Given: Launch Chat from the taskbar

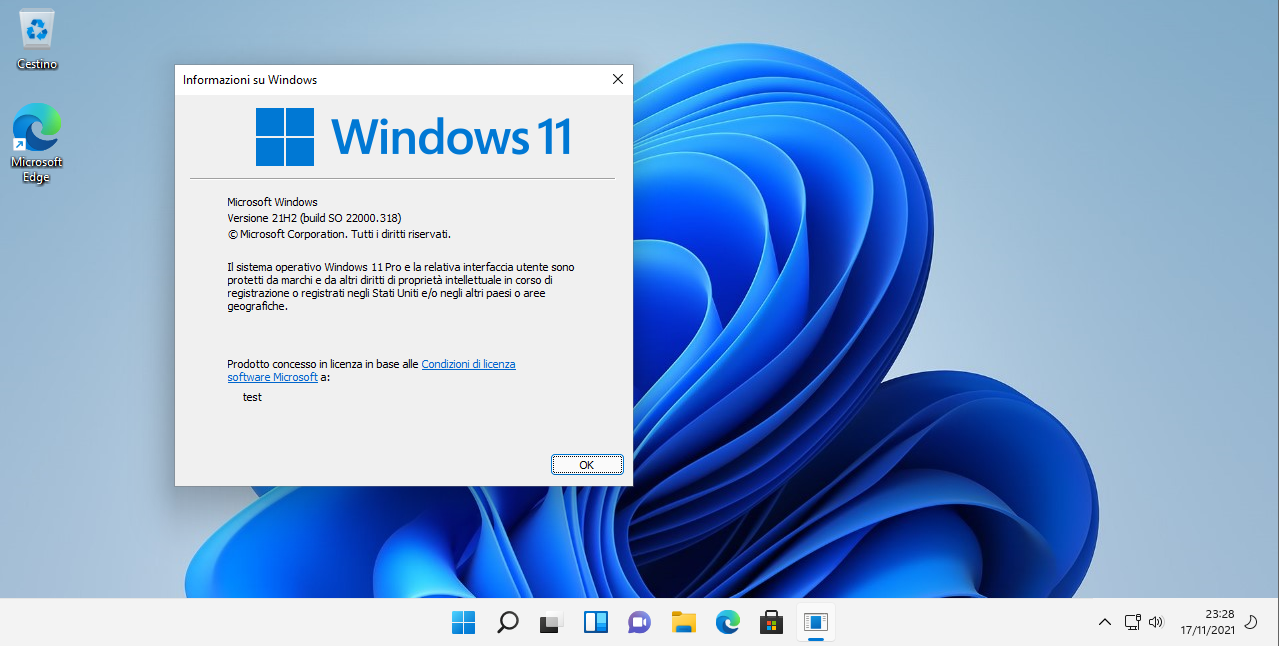Looking at the screenshot, I should click(x=639, y=622).
